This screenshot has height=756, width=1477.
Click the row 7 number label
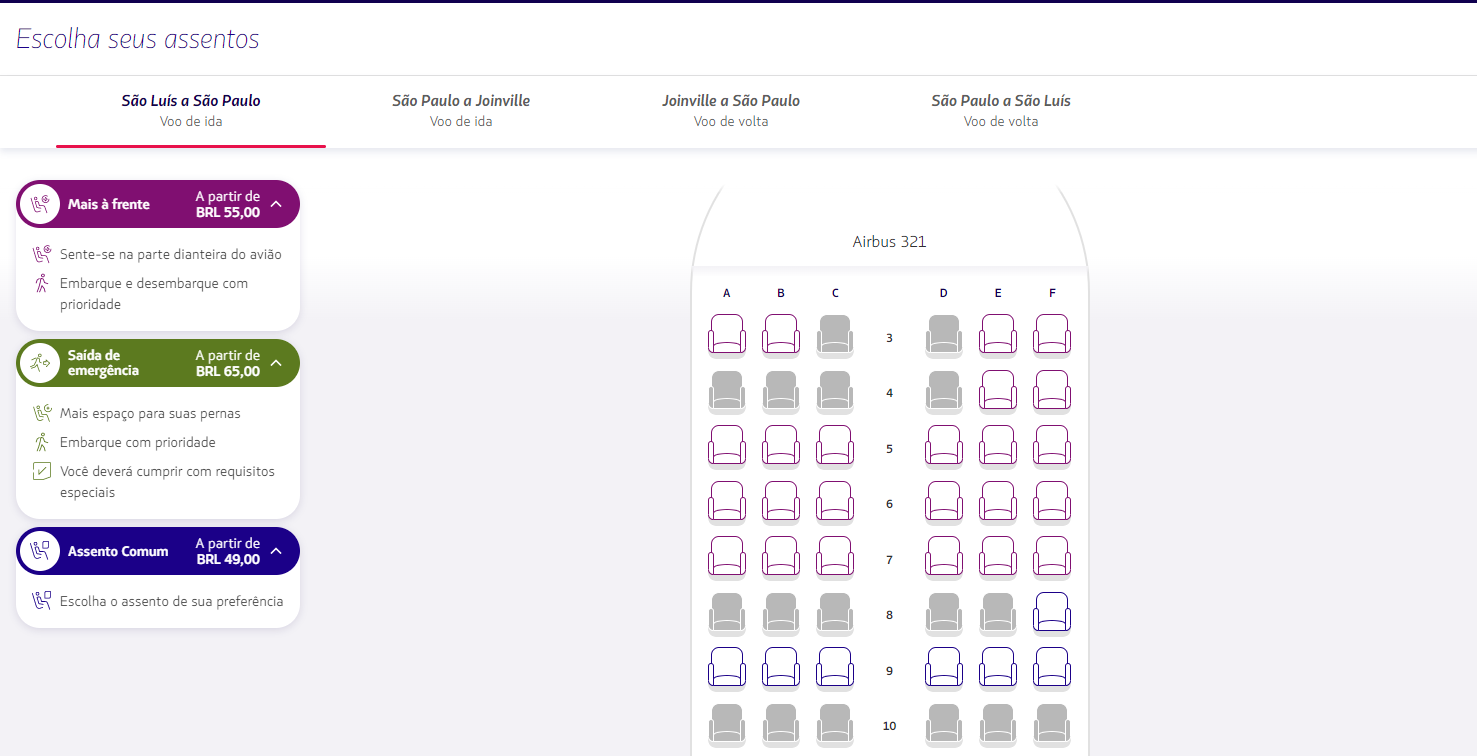point(889,560)
